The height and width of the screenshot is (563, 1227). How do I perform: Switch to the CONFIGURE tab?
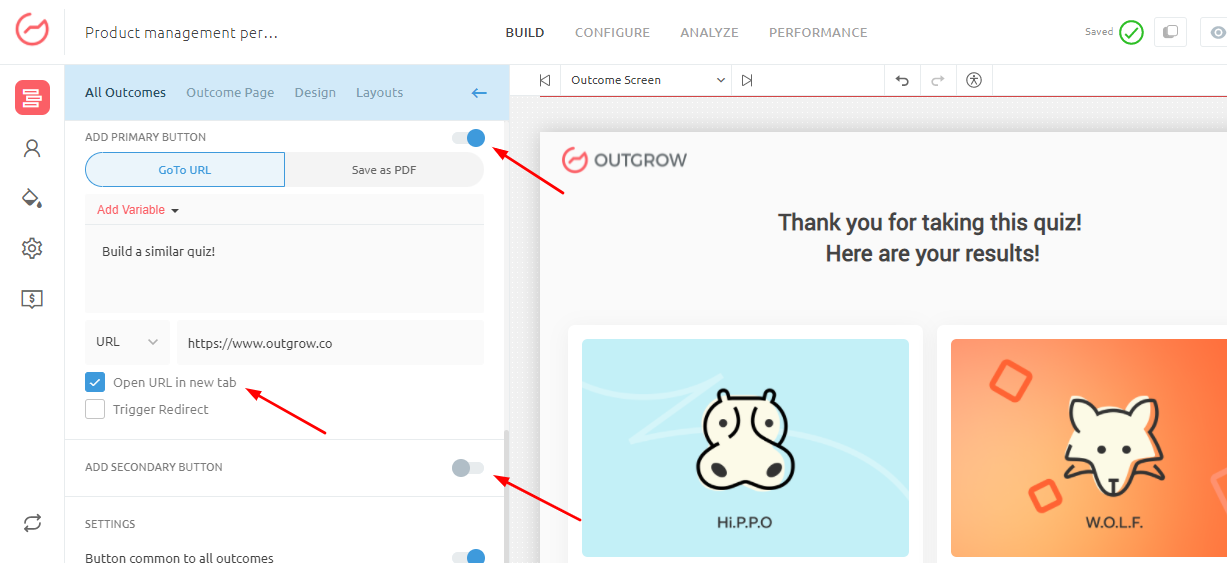pos(612,32)
